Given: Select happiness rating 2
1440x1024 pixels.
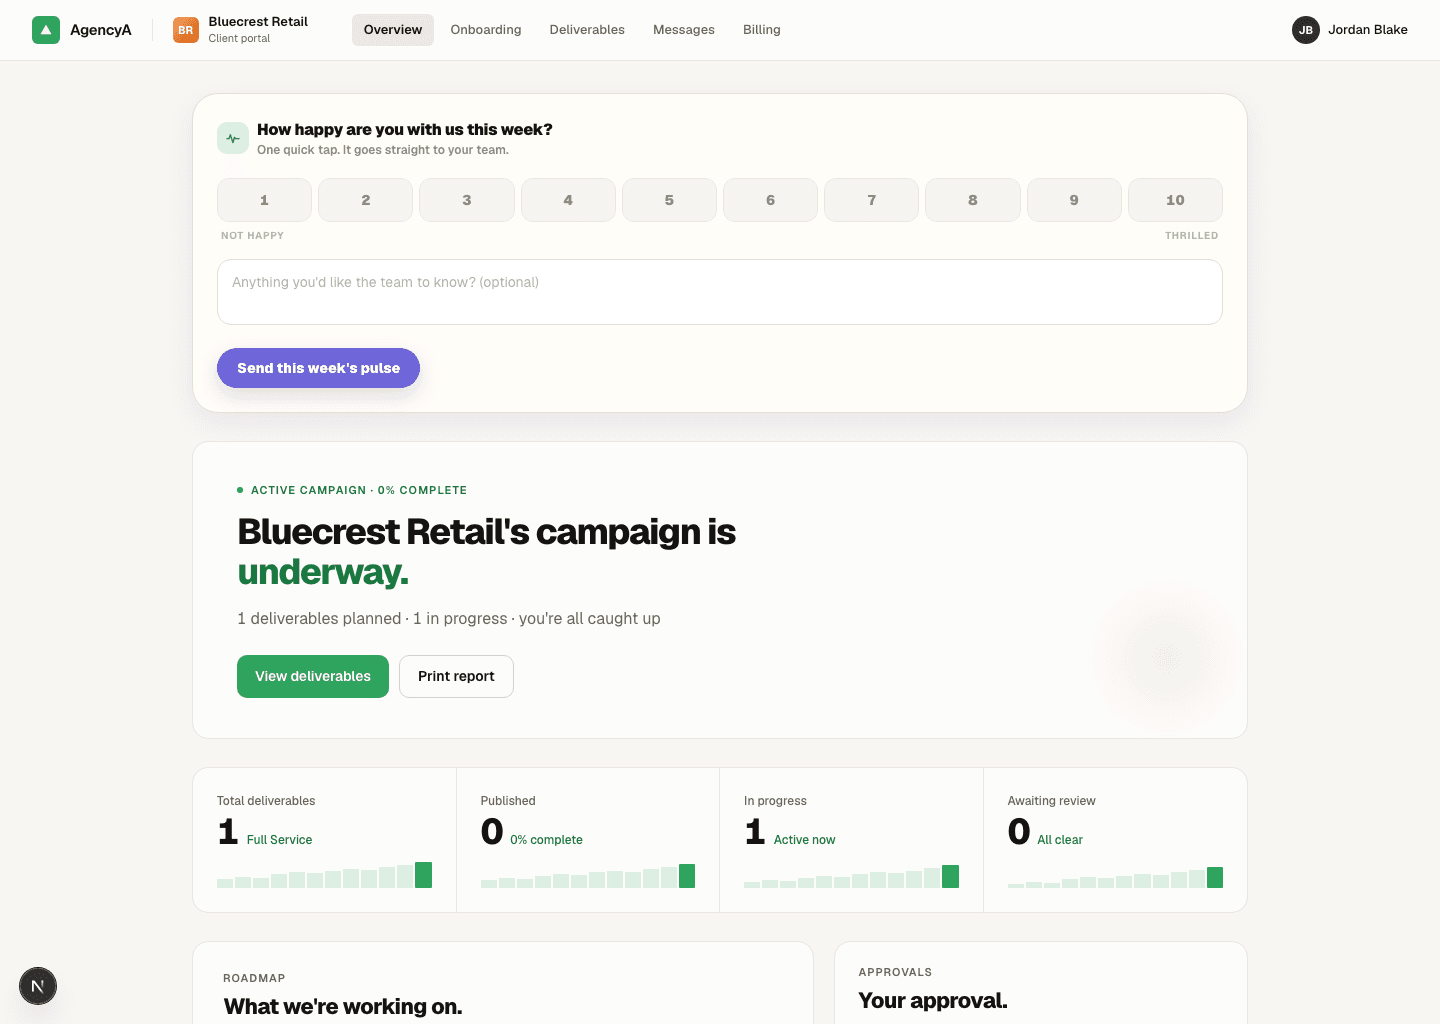Looking at the screenshot, I should [366, 200].
